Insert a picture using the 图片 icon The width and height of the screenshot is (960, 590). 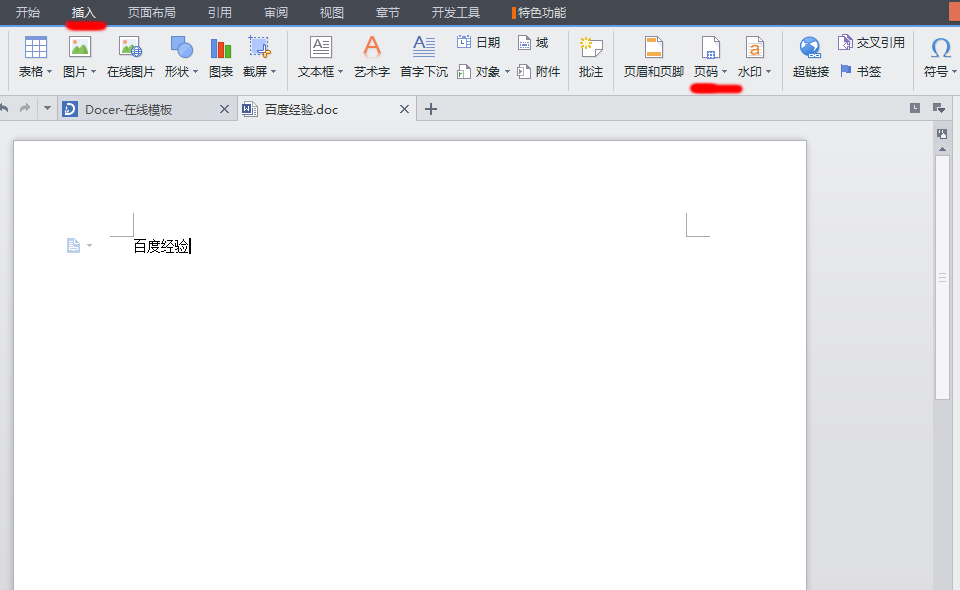click(x=80, y=48)
